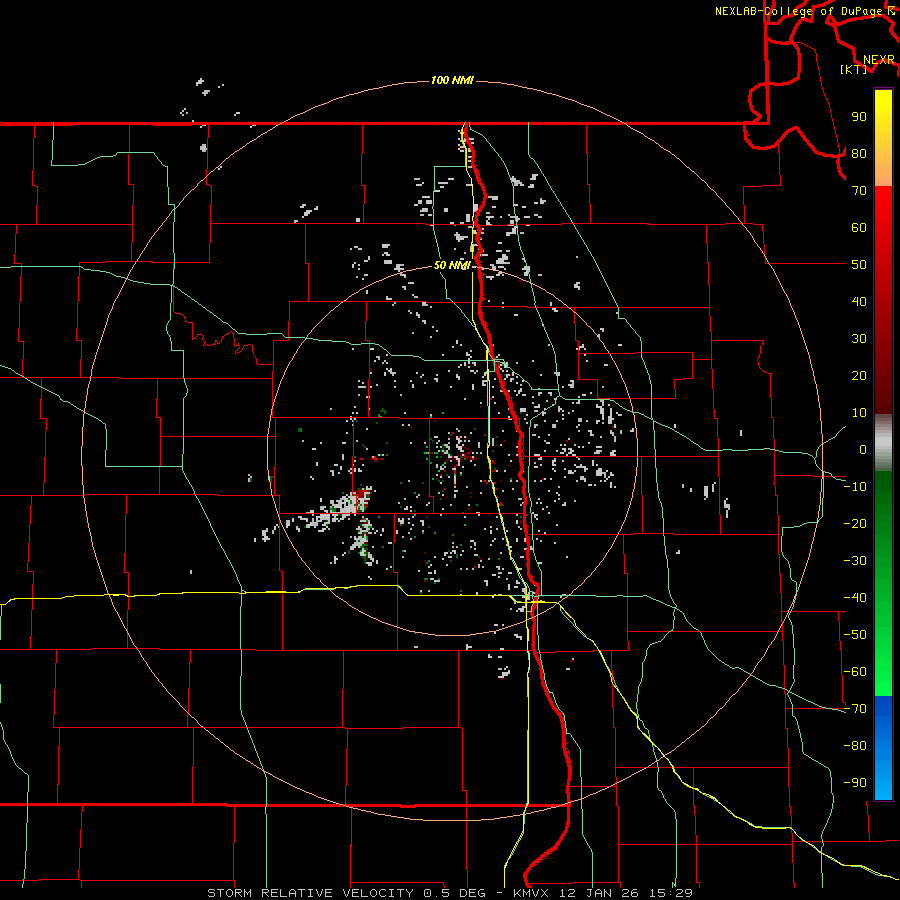This screenshot has height=900, width=900.
Task: Click the -10 knot scale label
Action: tap(855, 487)
